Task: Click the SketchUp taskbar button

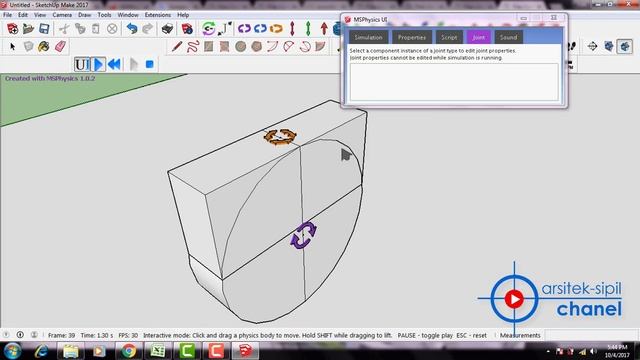Action: pos(245,351)
